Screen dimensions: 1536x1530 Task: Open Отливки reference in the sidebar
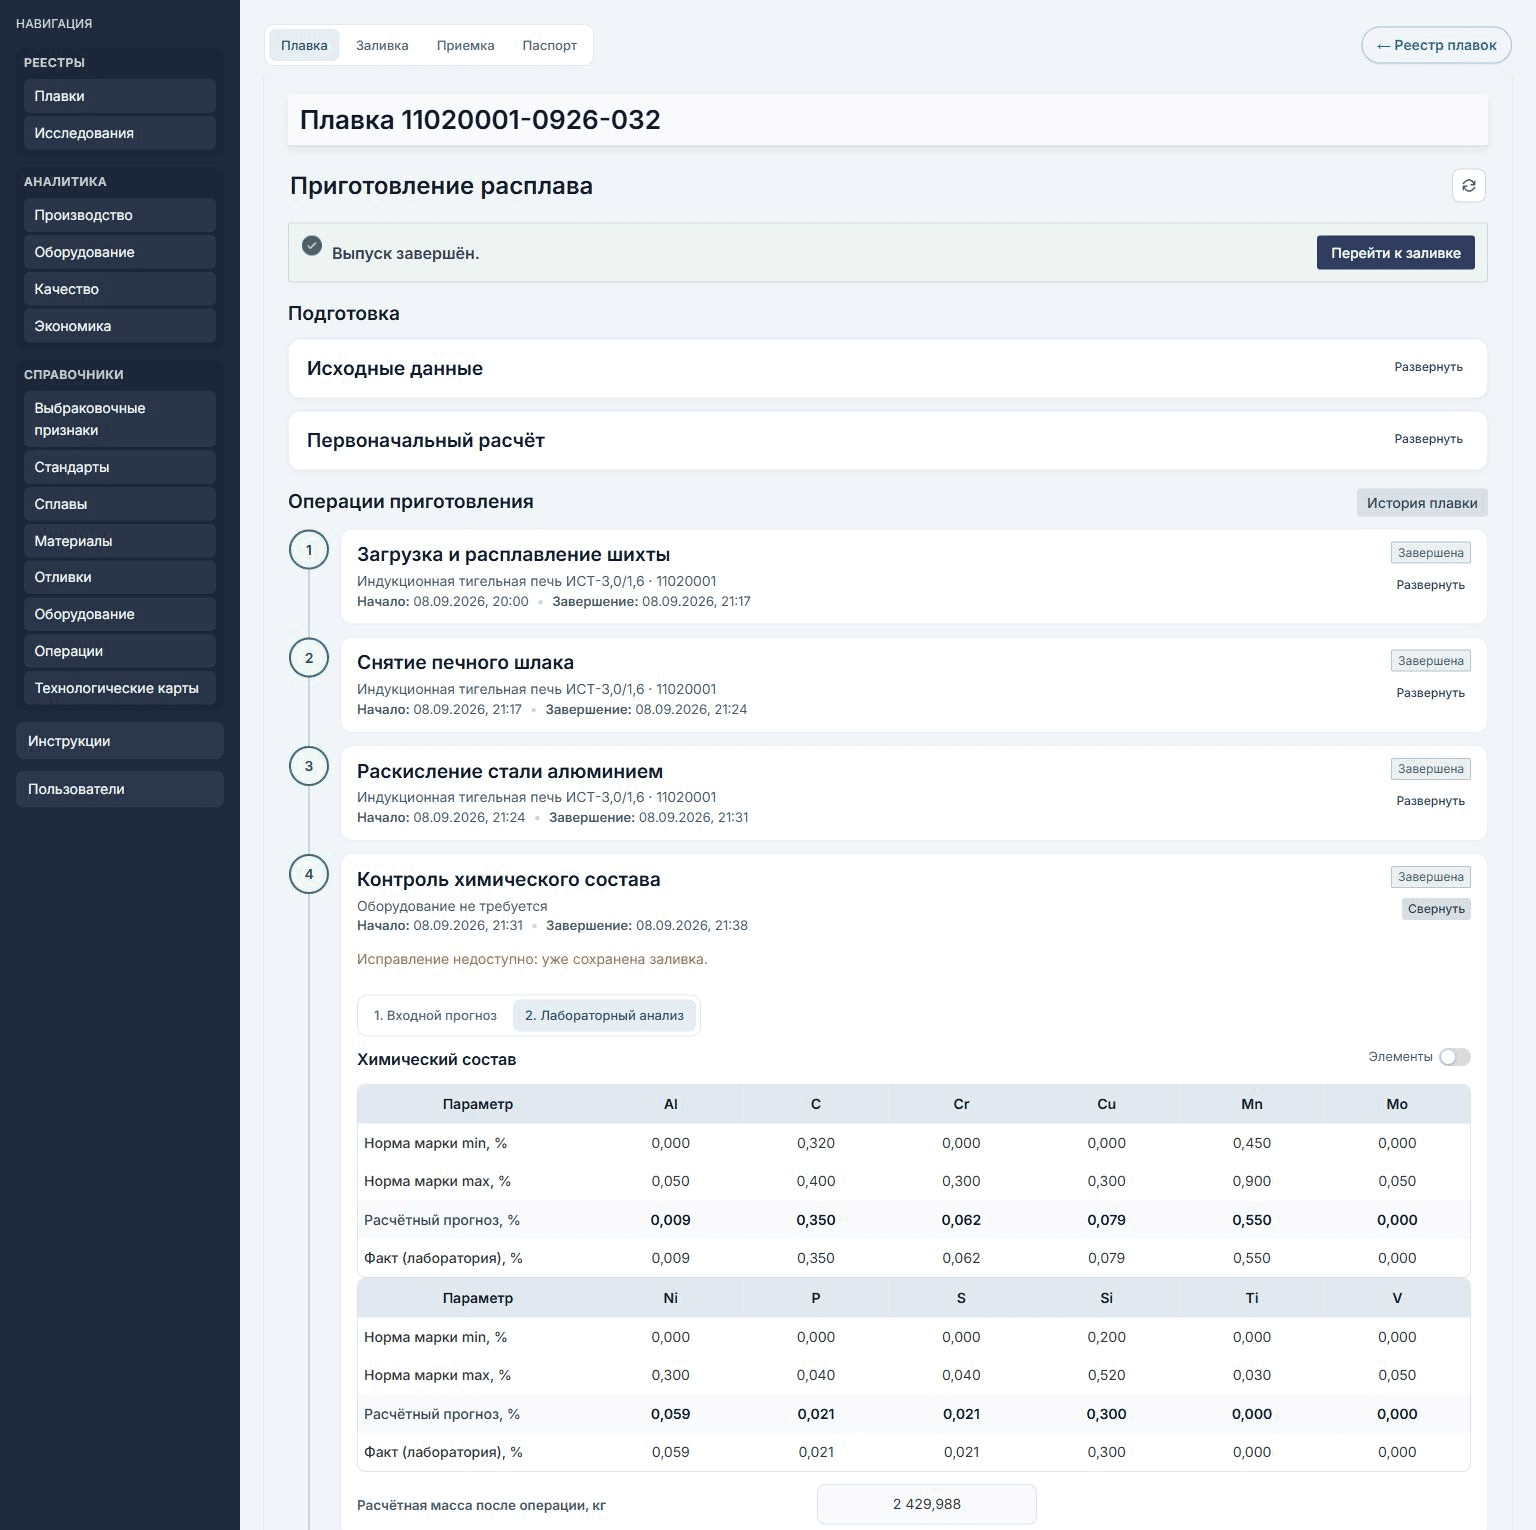(120, 577)
